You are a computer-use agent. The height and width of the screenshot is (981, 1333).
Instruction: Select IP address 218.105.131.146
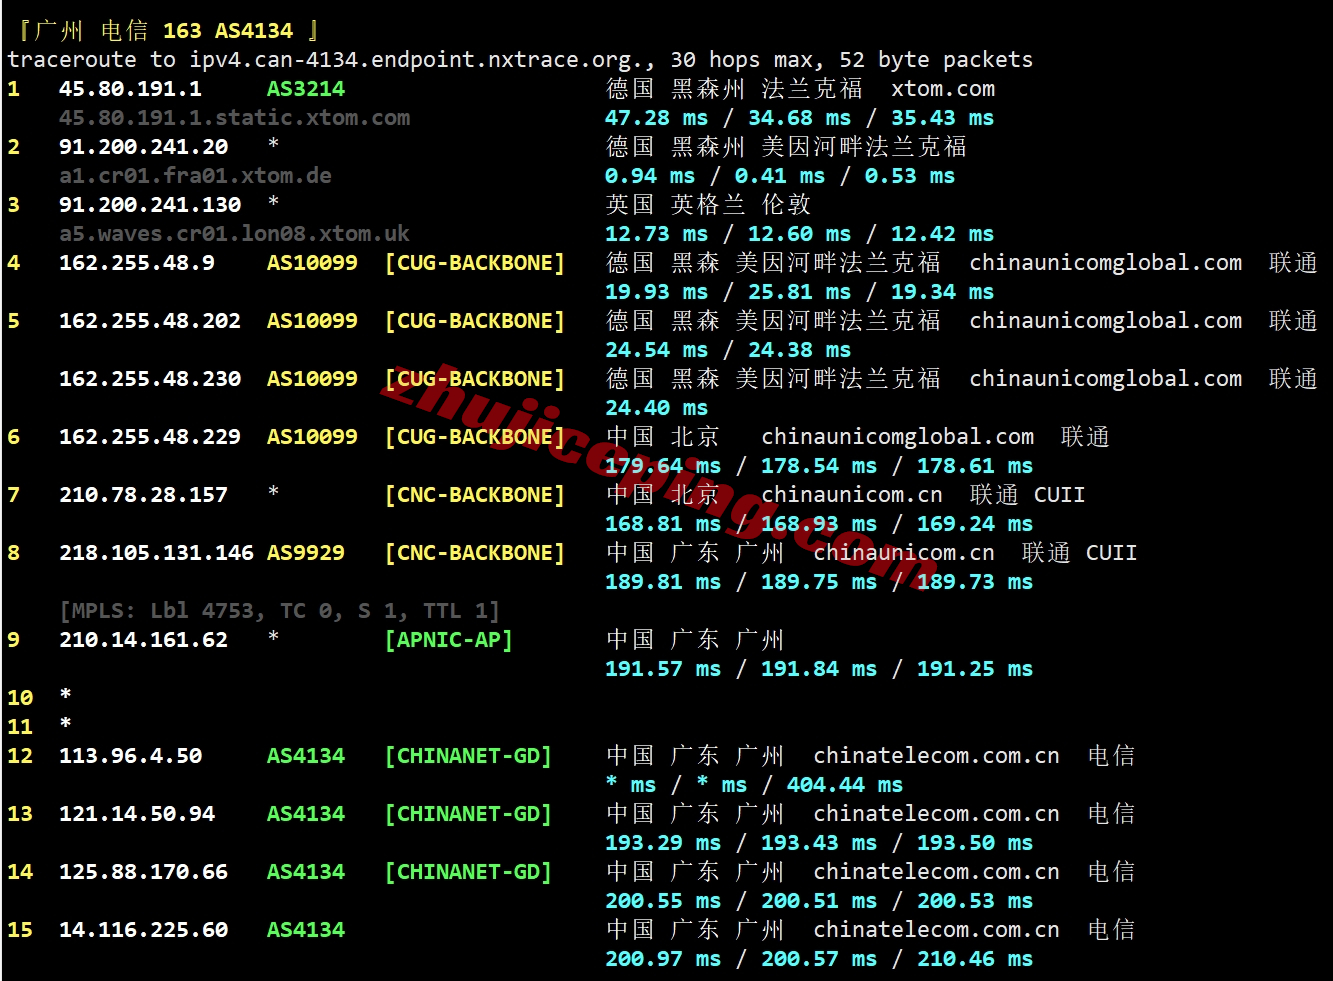point(156,553)
